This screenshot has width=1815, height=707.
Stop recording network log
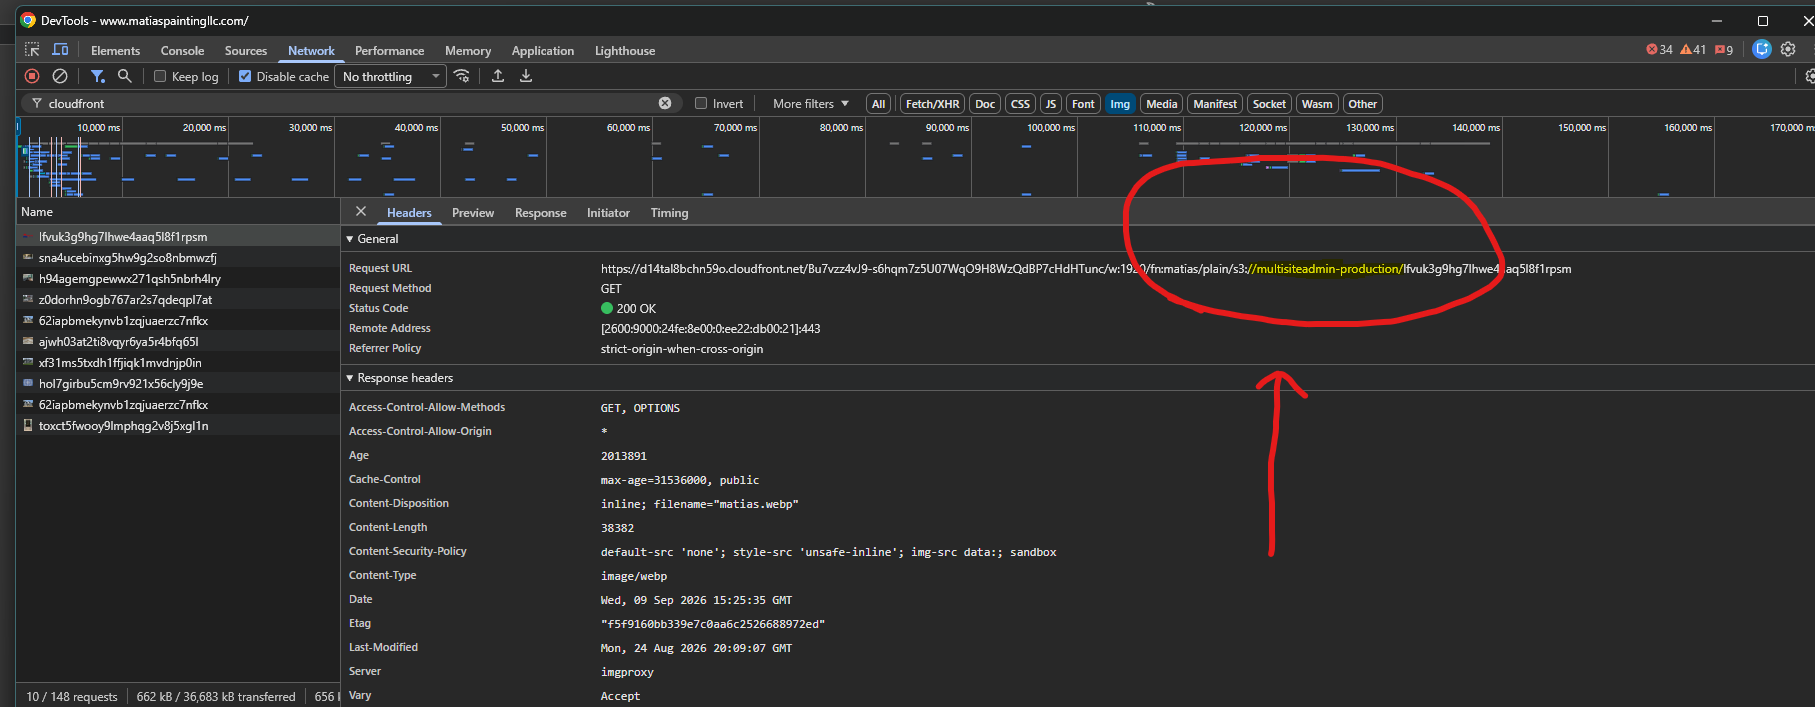point(32,76)
